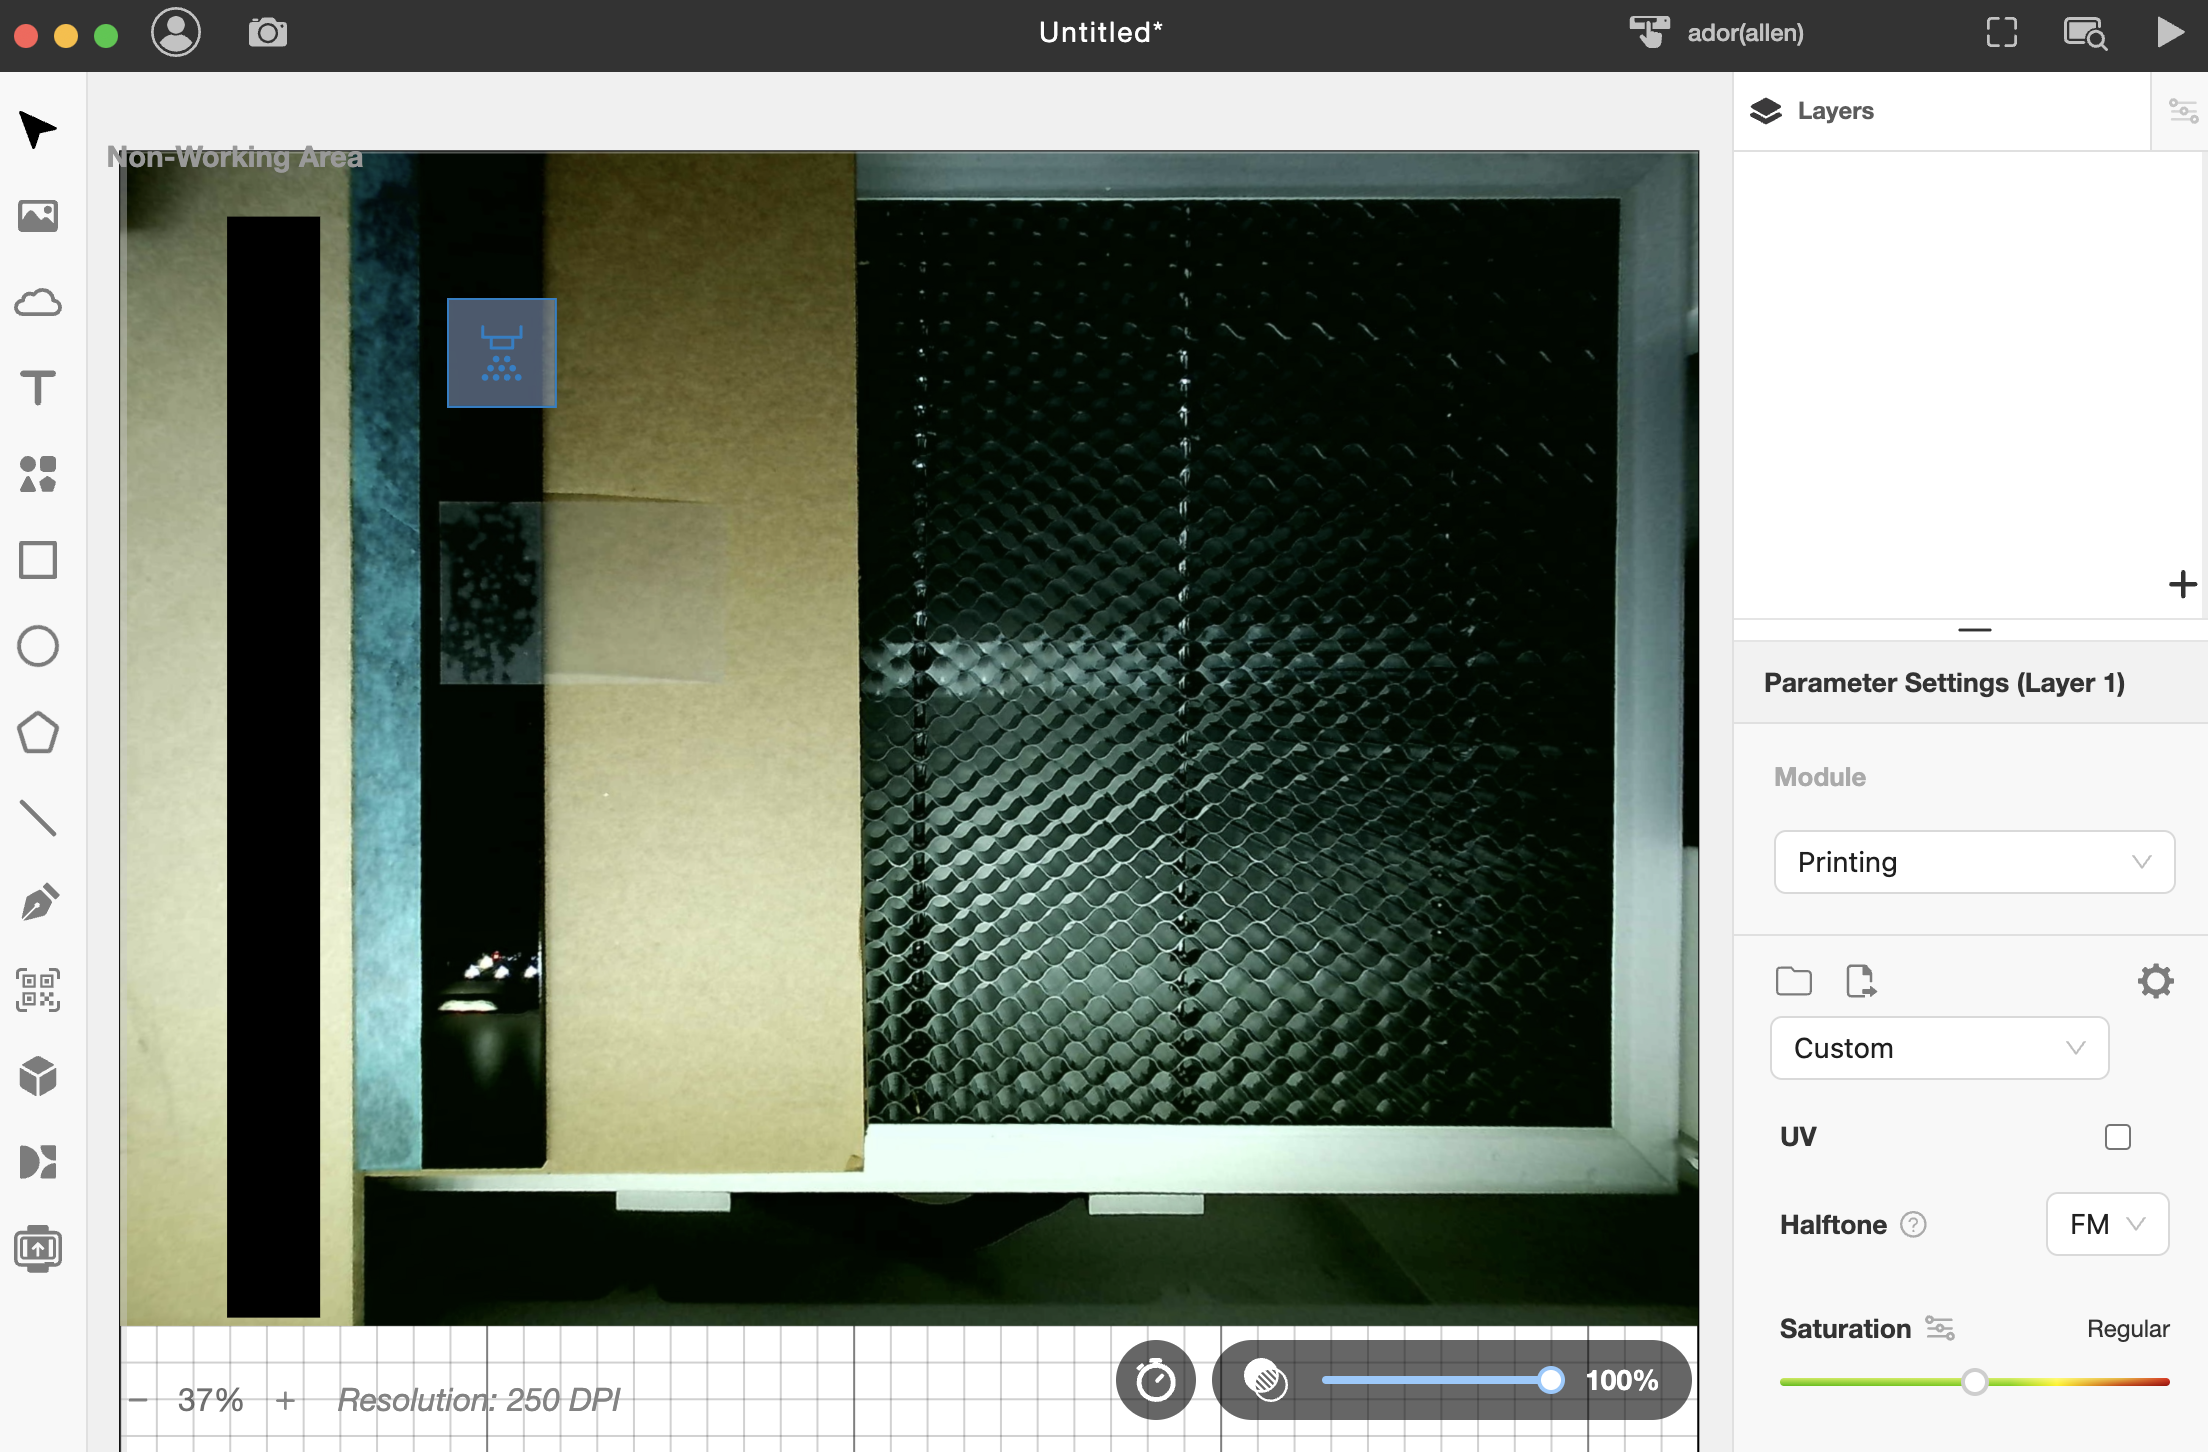Viewport: 2208px width, 1452px height.
Task: Click the export preset icon
Action: (x=1861, y=981)
